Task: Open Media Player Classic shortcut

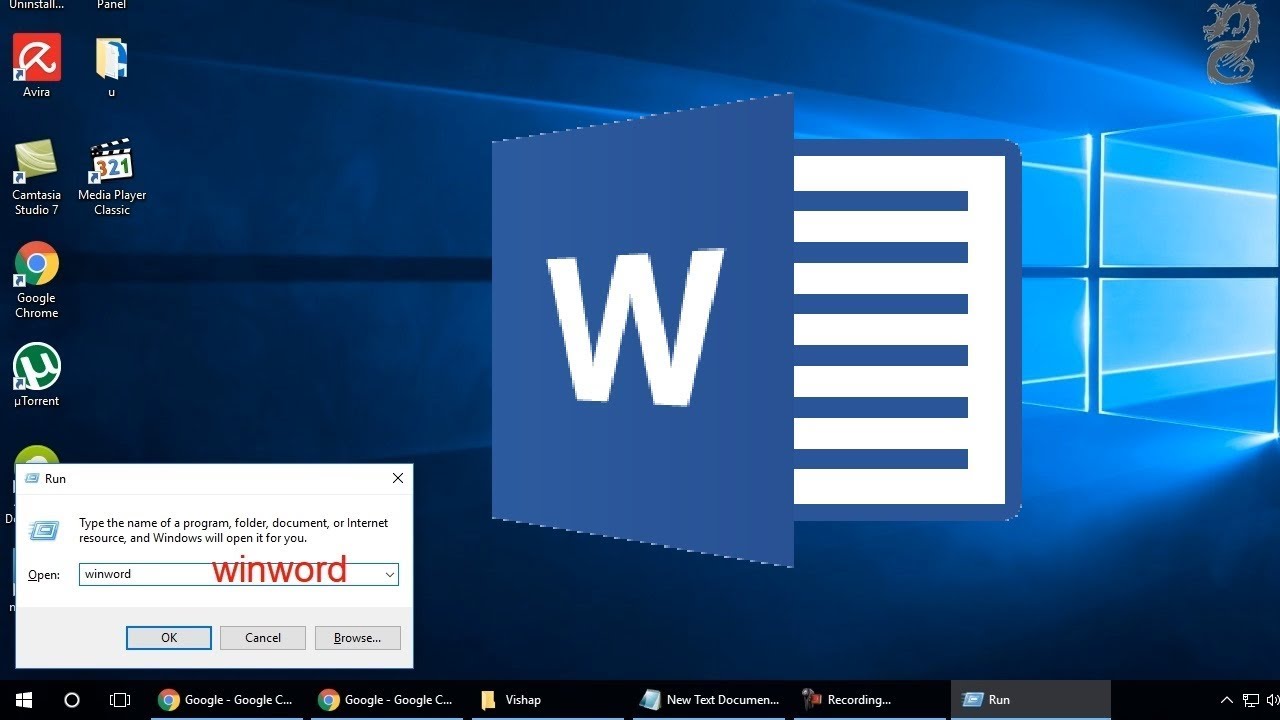Action: (112, 178)
